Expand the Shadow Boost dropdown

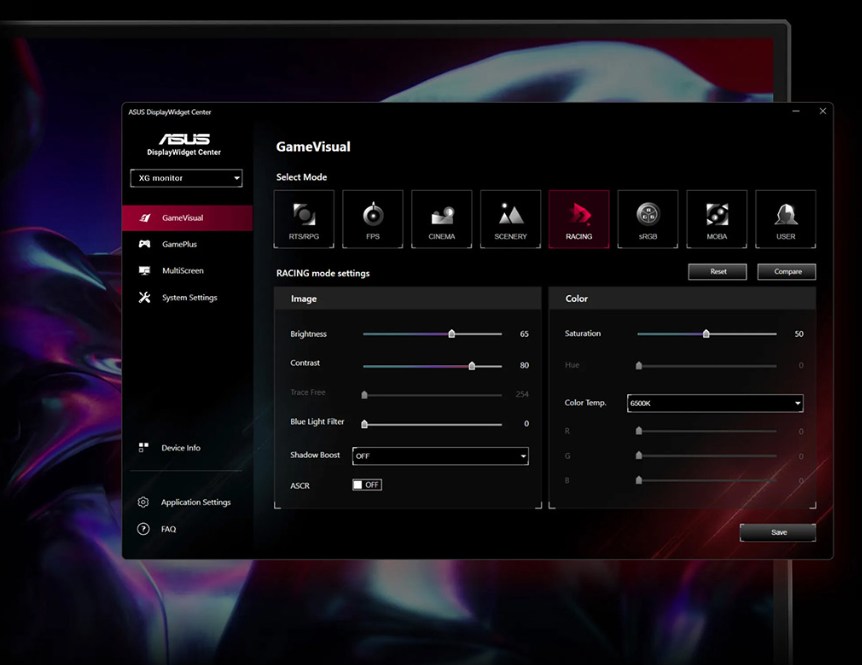pyautogui.click(x=440, y=456)
